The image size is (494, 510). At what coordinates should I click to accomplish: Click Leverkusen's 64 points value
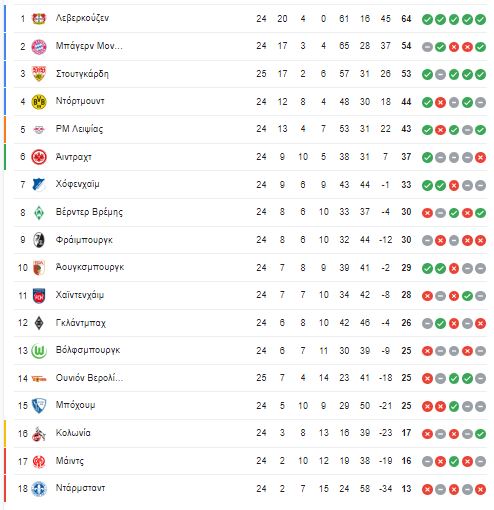406,19
